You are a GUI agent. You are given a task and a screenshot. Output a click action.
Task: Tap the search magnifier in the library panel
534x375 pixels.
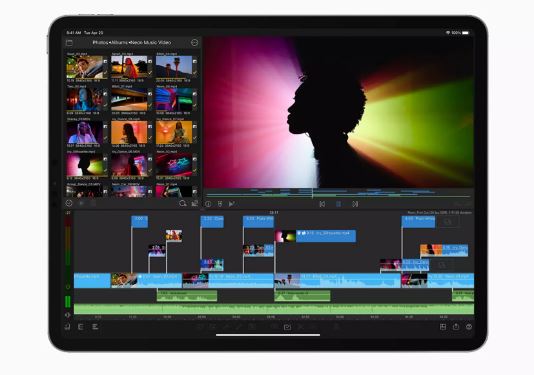[x=183, y=203]
